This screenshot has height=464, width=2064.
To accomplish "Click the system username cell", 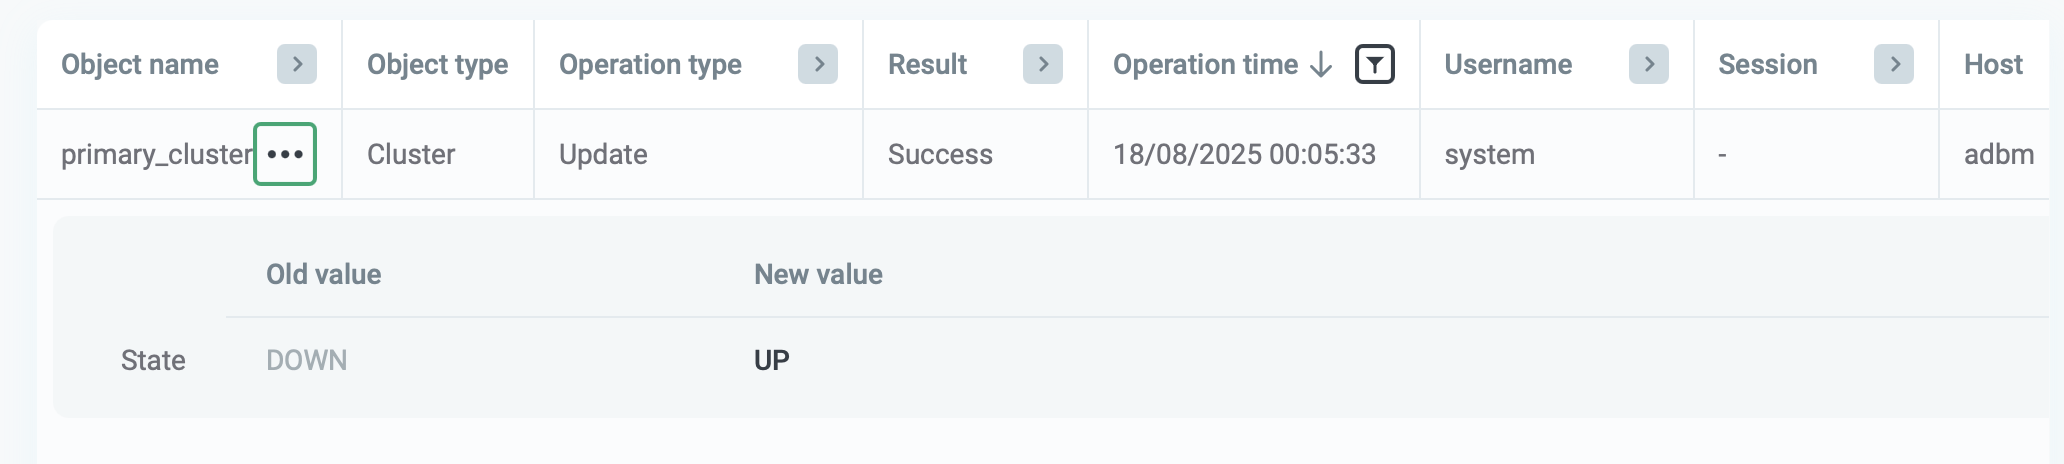I will (1489, 154).
